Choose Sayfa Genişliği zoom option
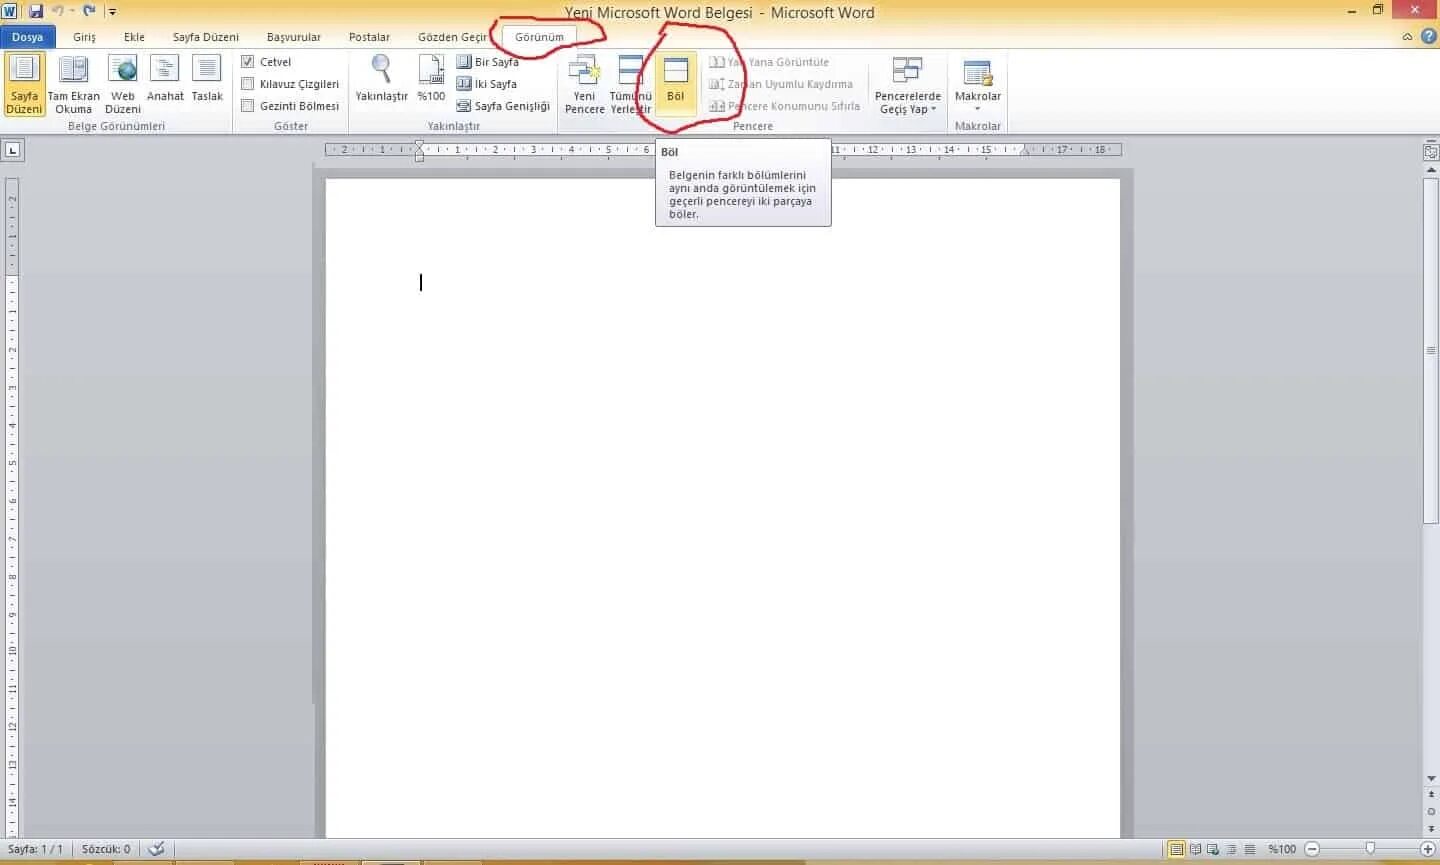This screenshot has height=865, width=1440. pyautogui.click(x=503, y=106)
